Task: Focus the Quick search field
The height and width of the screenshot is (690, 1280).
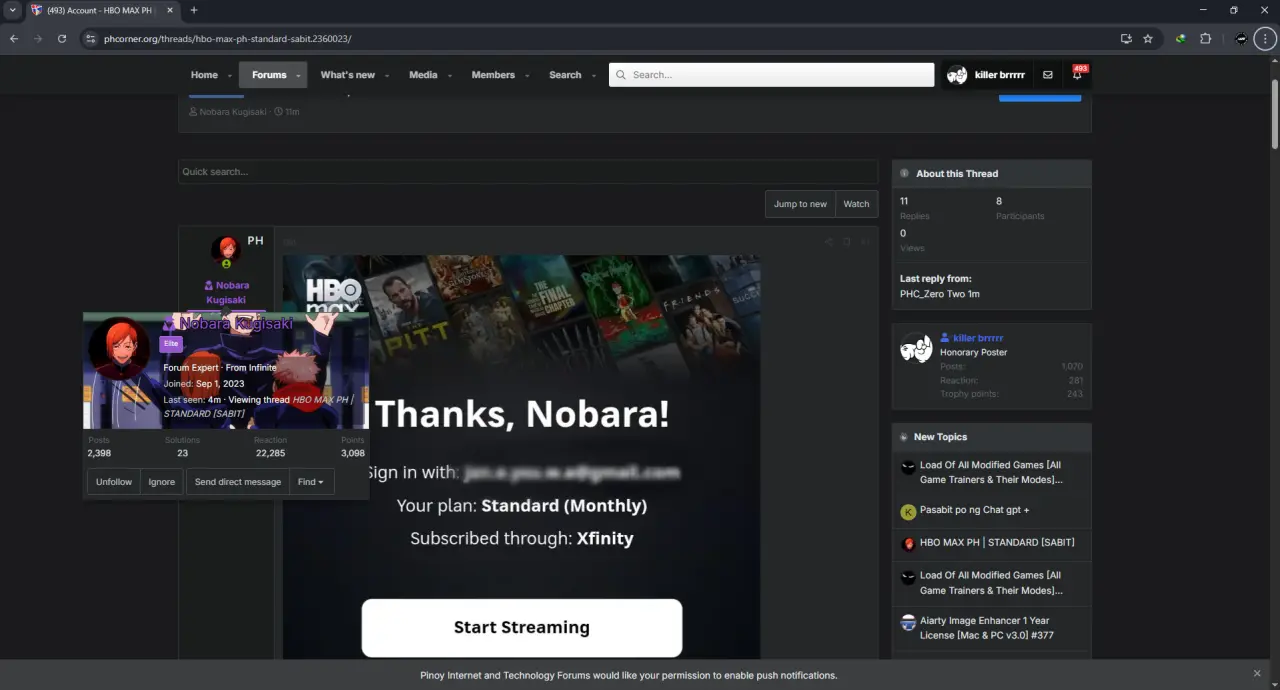Action: [528, 172]
